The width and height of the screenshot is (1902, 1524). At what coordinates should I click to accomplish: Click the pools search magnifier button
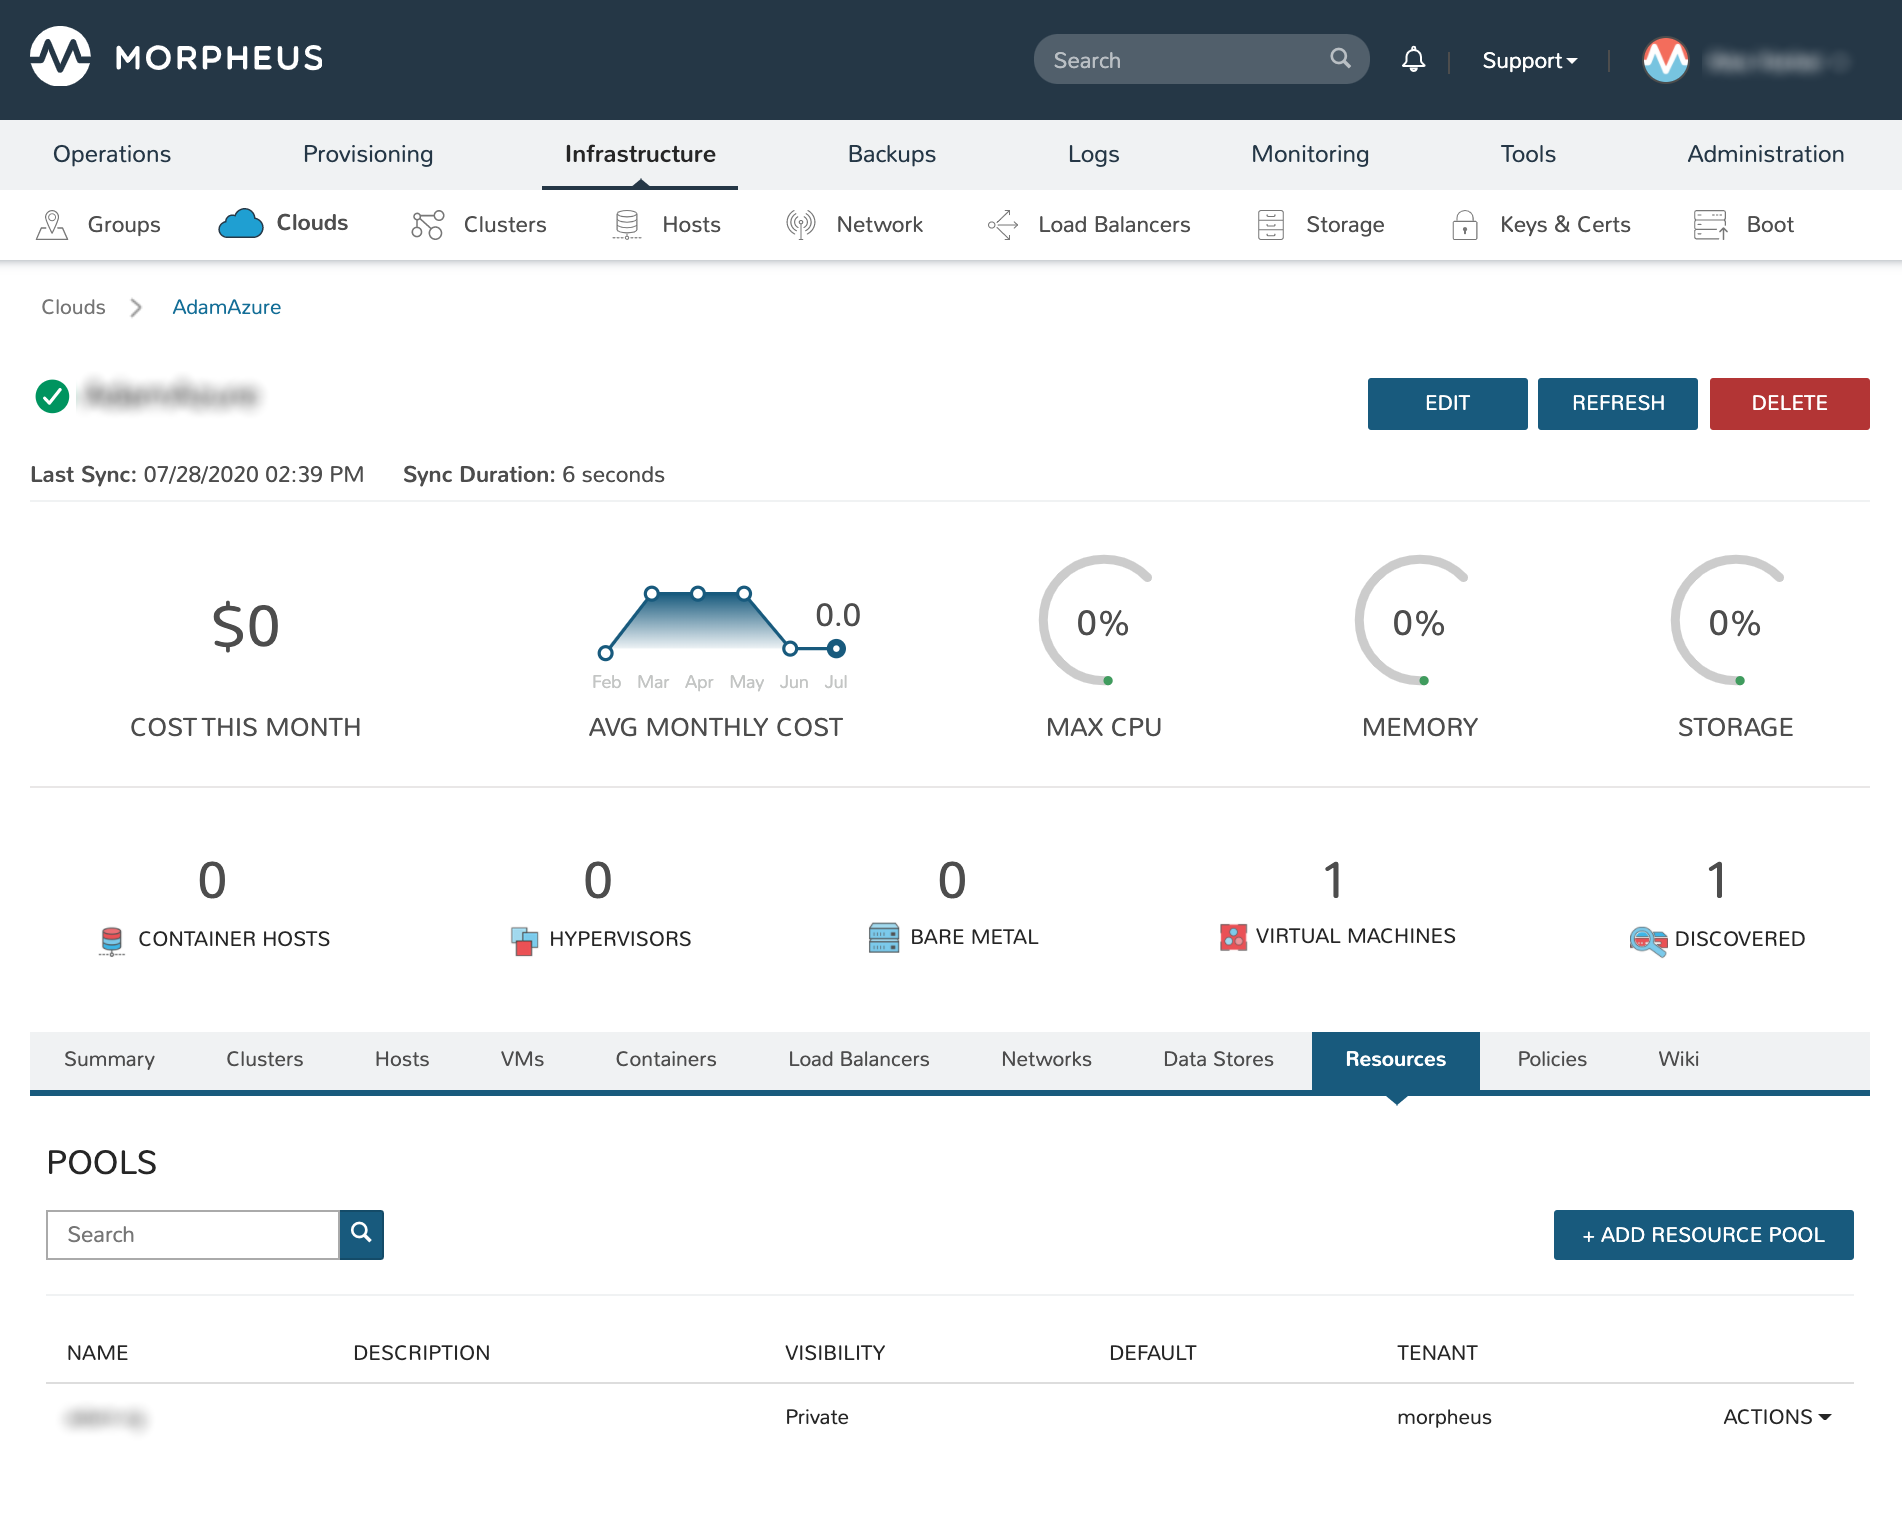(x=361, y=1234)
